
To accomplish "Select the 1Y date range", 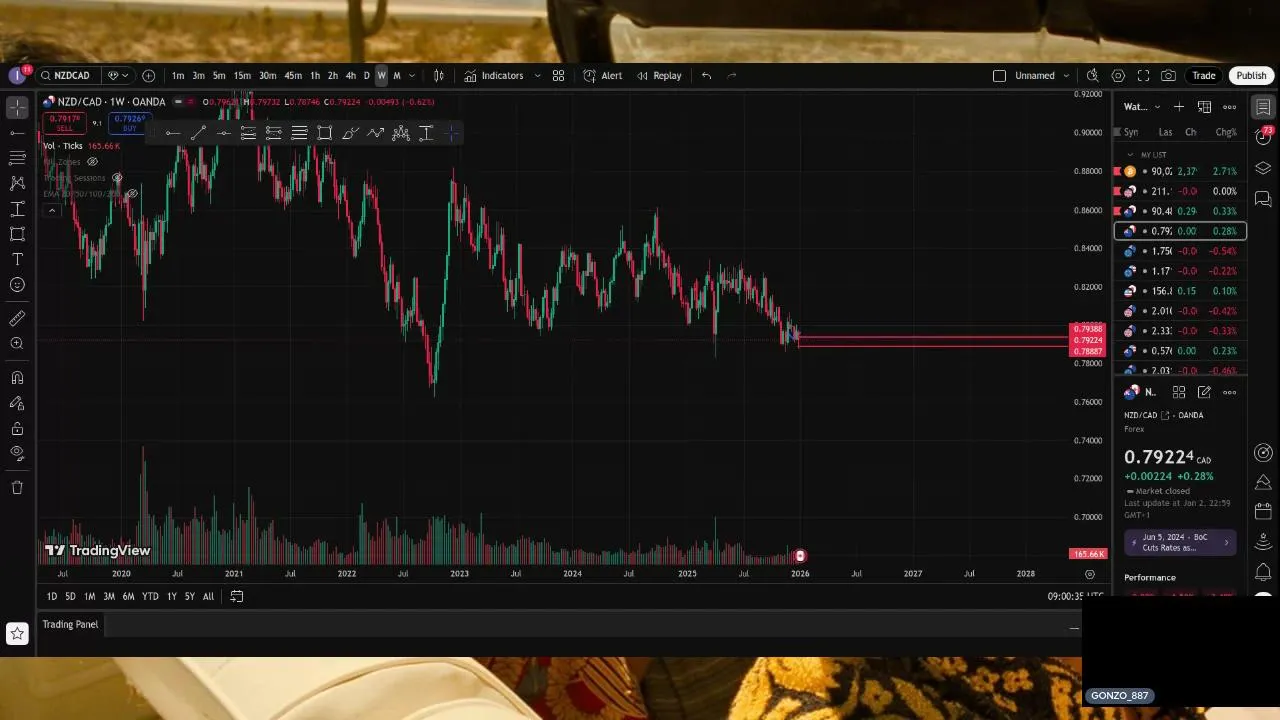I will [171, 596].
